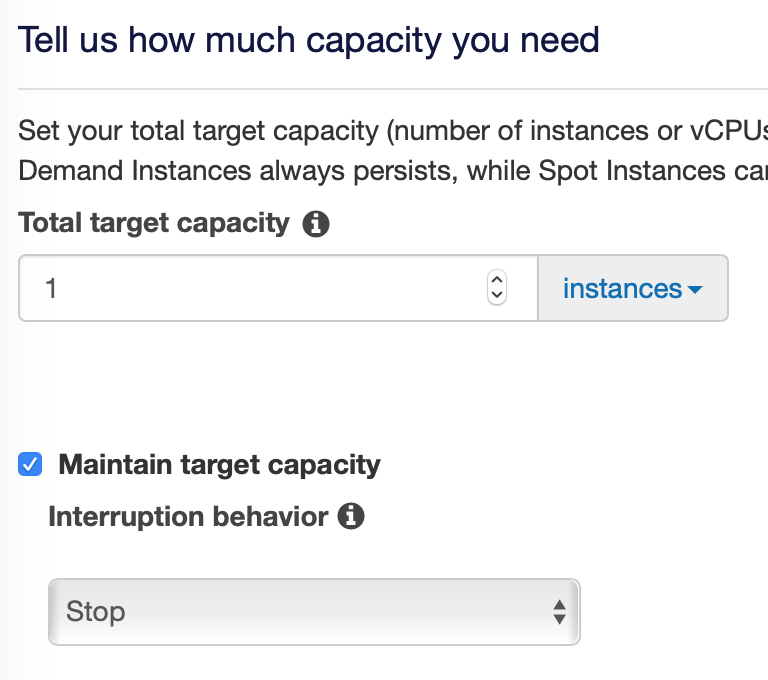Open the instances unit dropdown
768x680 pixels.
633,288
